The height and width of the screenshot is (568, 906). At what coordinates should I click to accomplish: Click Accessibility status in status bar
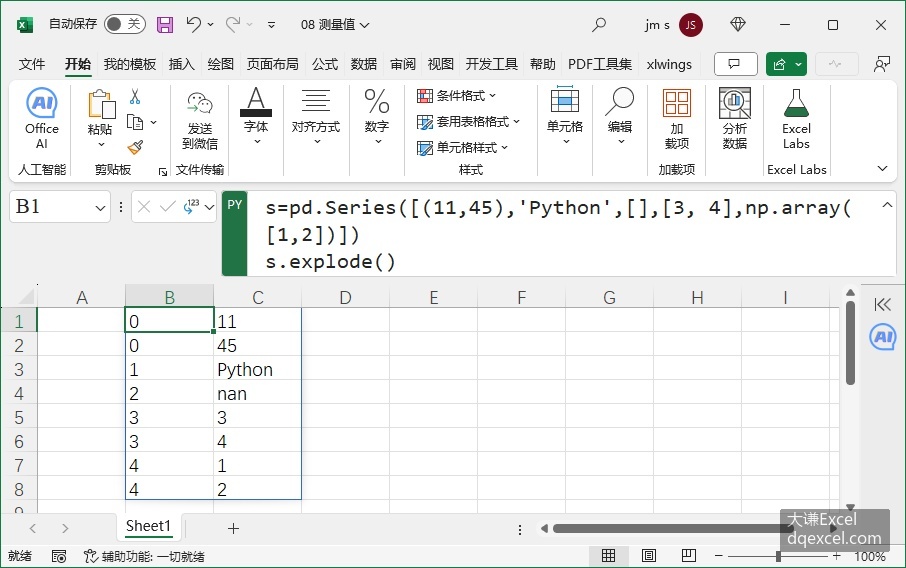[145, 556]
